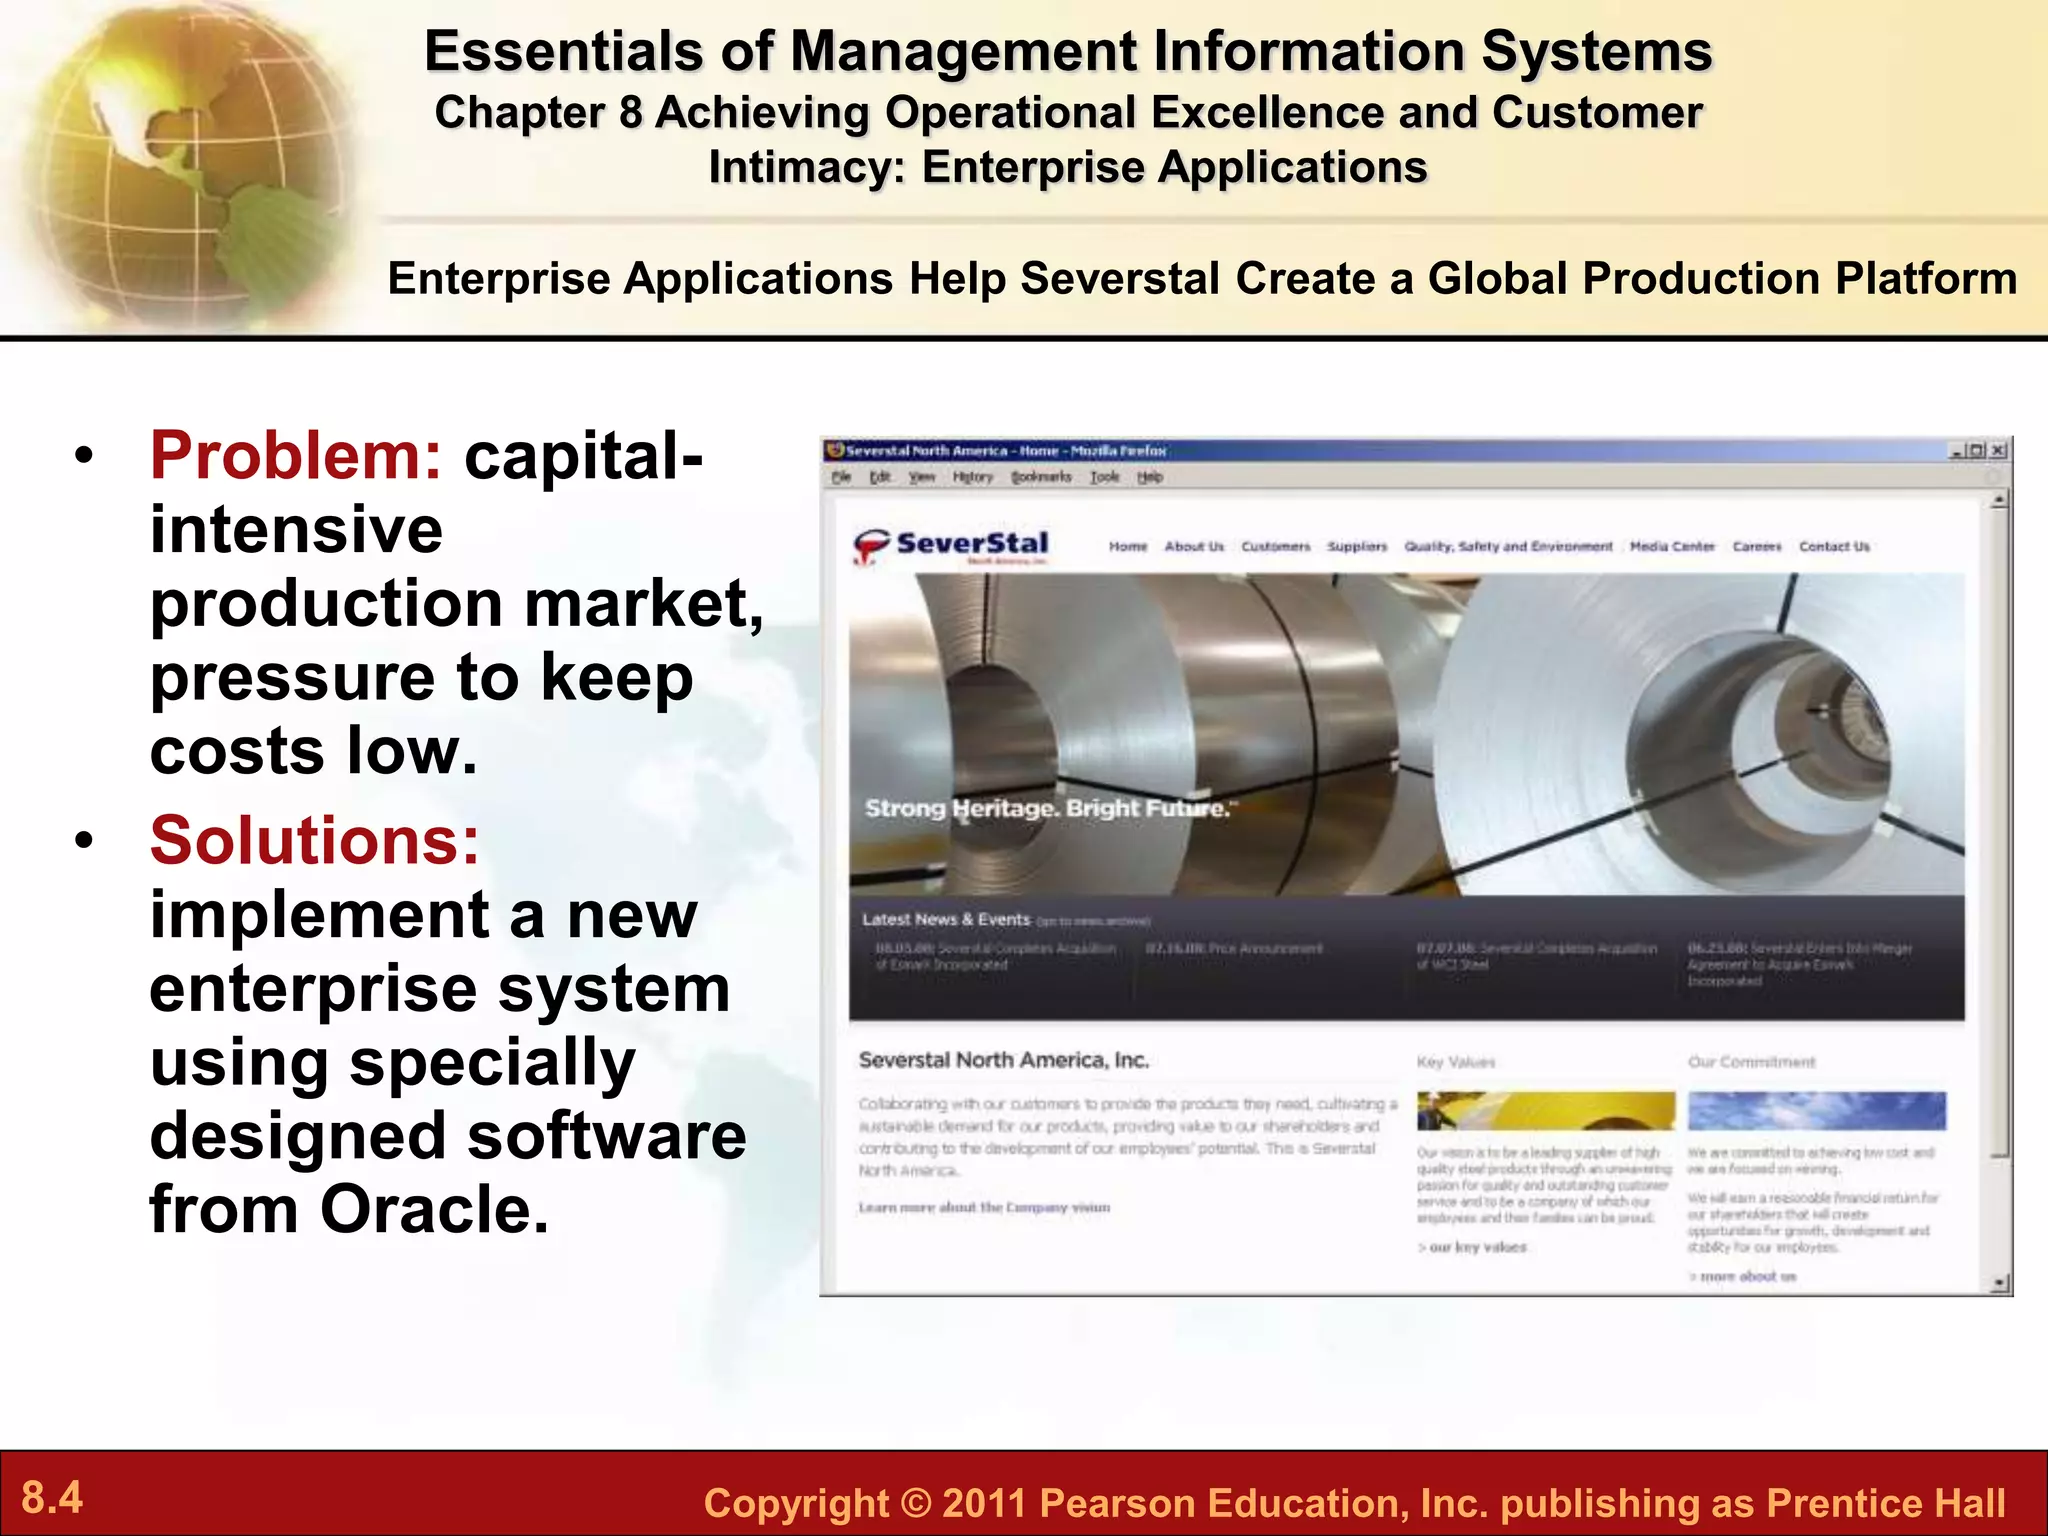Click the Latest News & Events heading
Screen dimensions: 2048x1536
click(x=946, y=919)
